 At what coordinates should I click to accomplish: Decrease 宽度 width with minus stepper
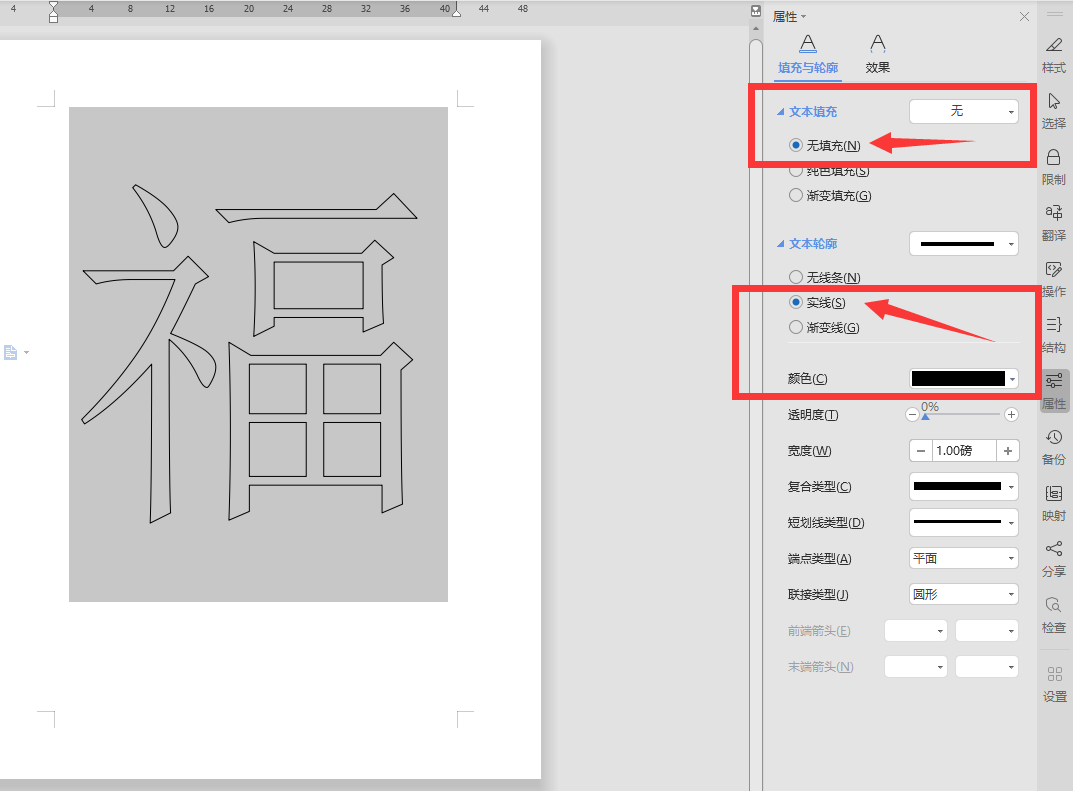(x=921, y=451)
